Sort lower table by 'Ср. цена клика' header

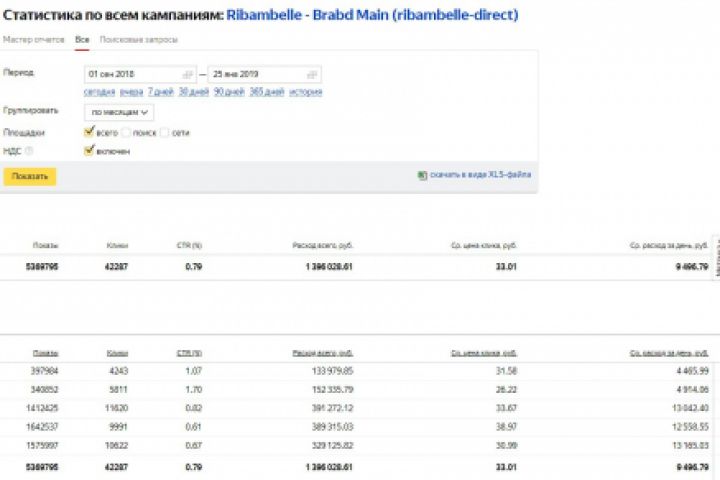(x=484, y=353)
